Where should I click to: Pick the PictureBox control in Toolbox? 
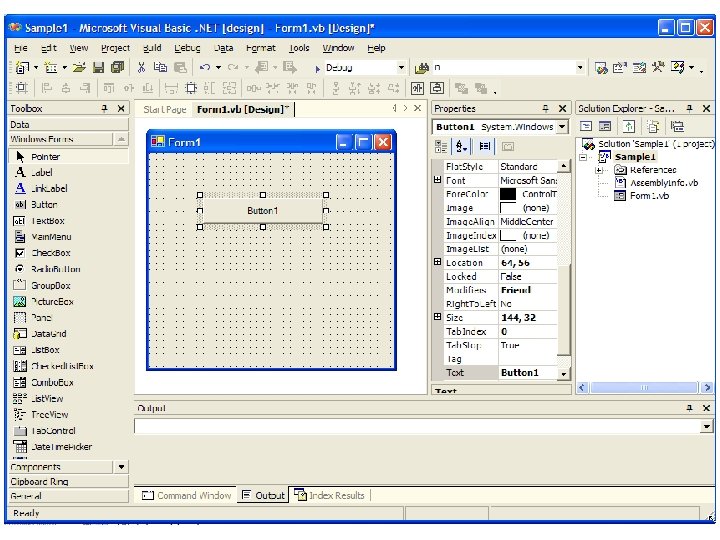click(68, 302)
